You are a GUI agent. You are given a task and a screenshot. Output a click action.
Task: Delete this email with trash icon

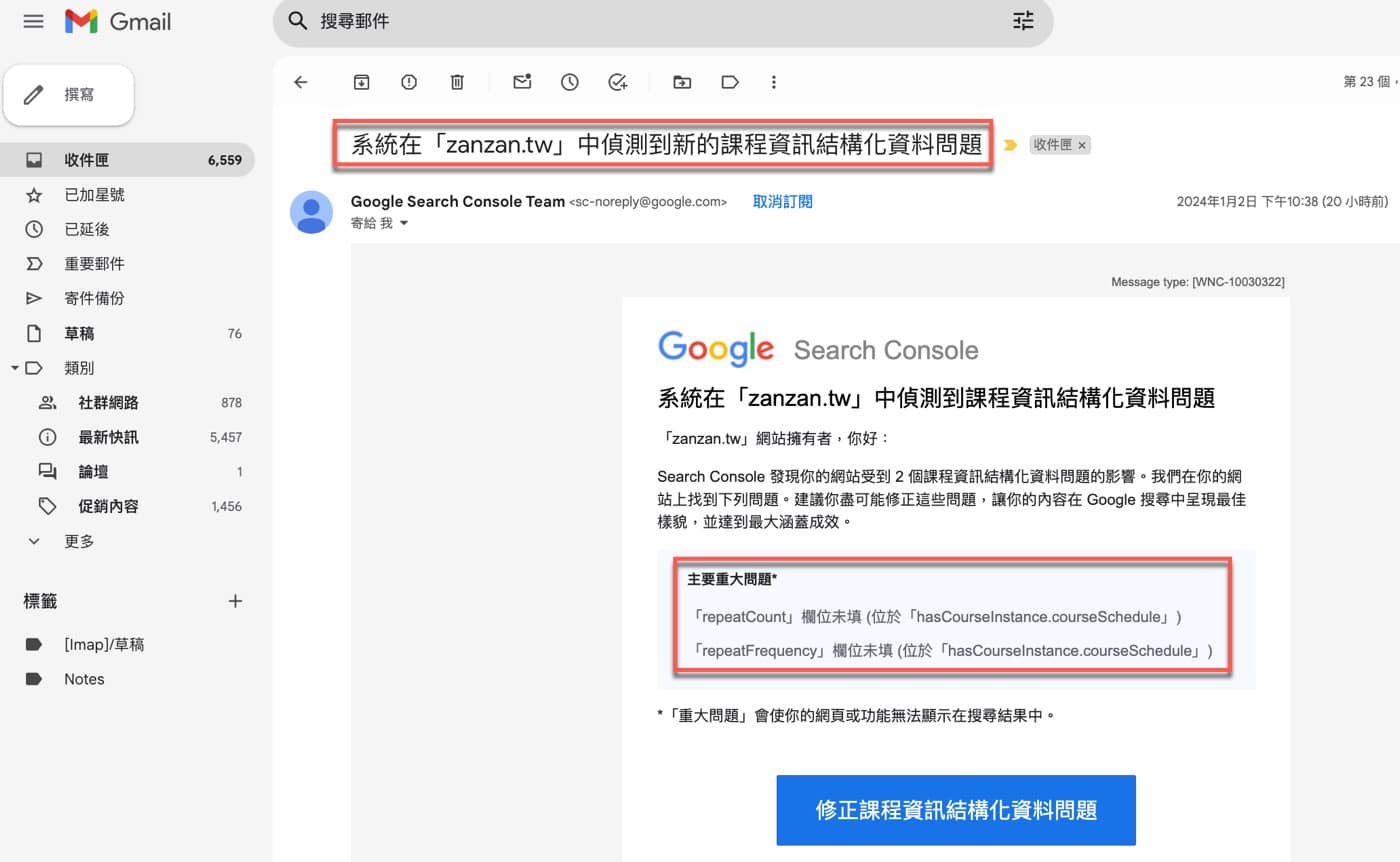(457, 82)
